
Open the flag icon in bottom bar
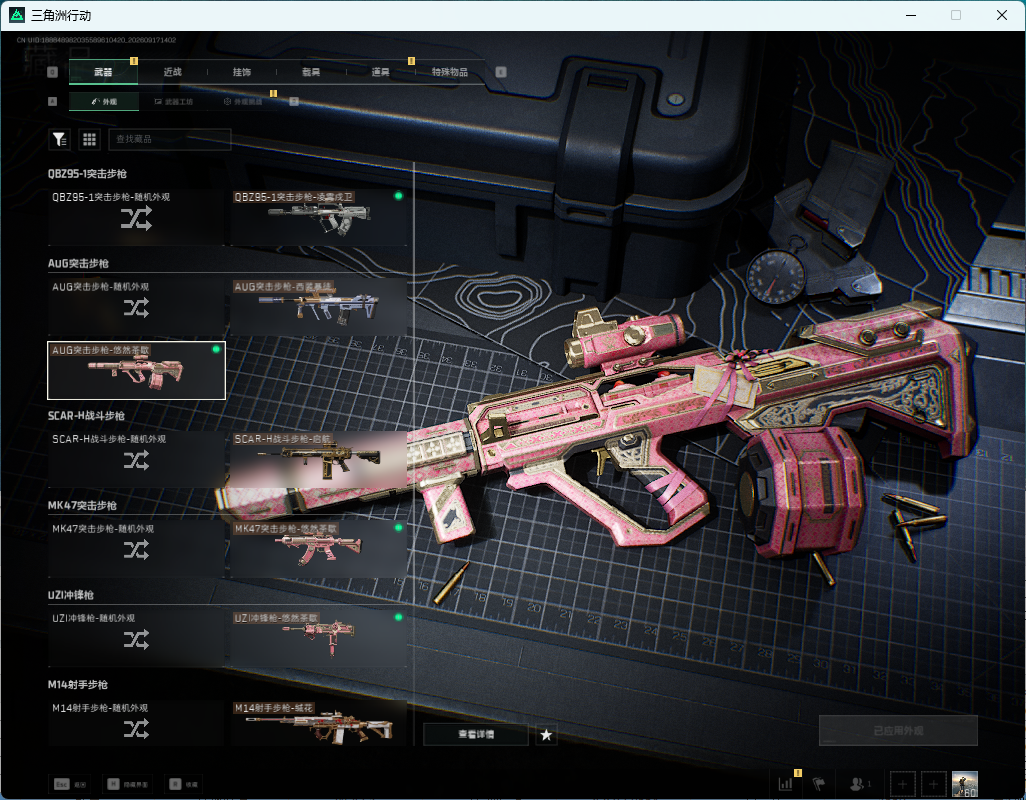819,784
